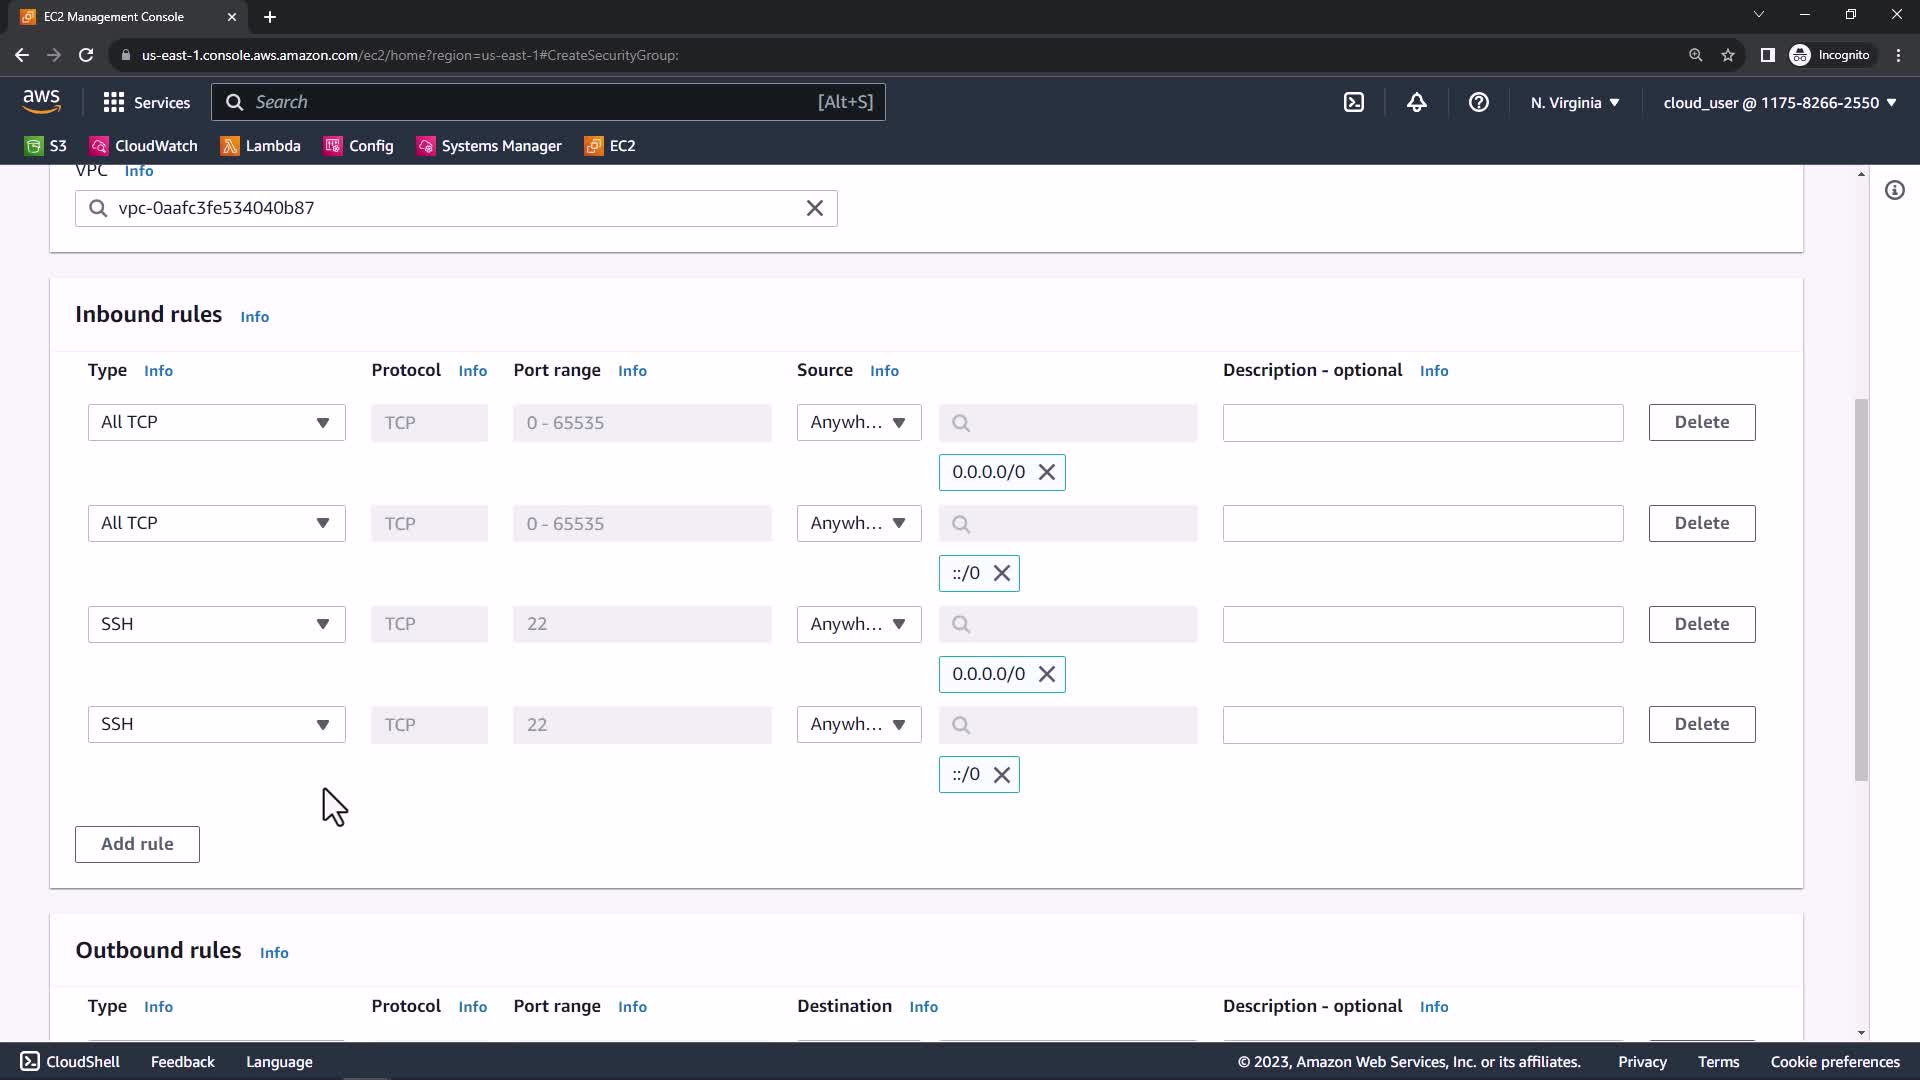This screenshot has height=1080, width=1920.
Task: Remove ::/0 from last SSH rule
Action: 1001,775
